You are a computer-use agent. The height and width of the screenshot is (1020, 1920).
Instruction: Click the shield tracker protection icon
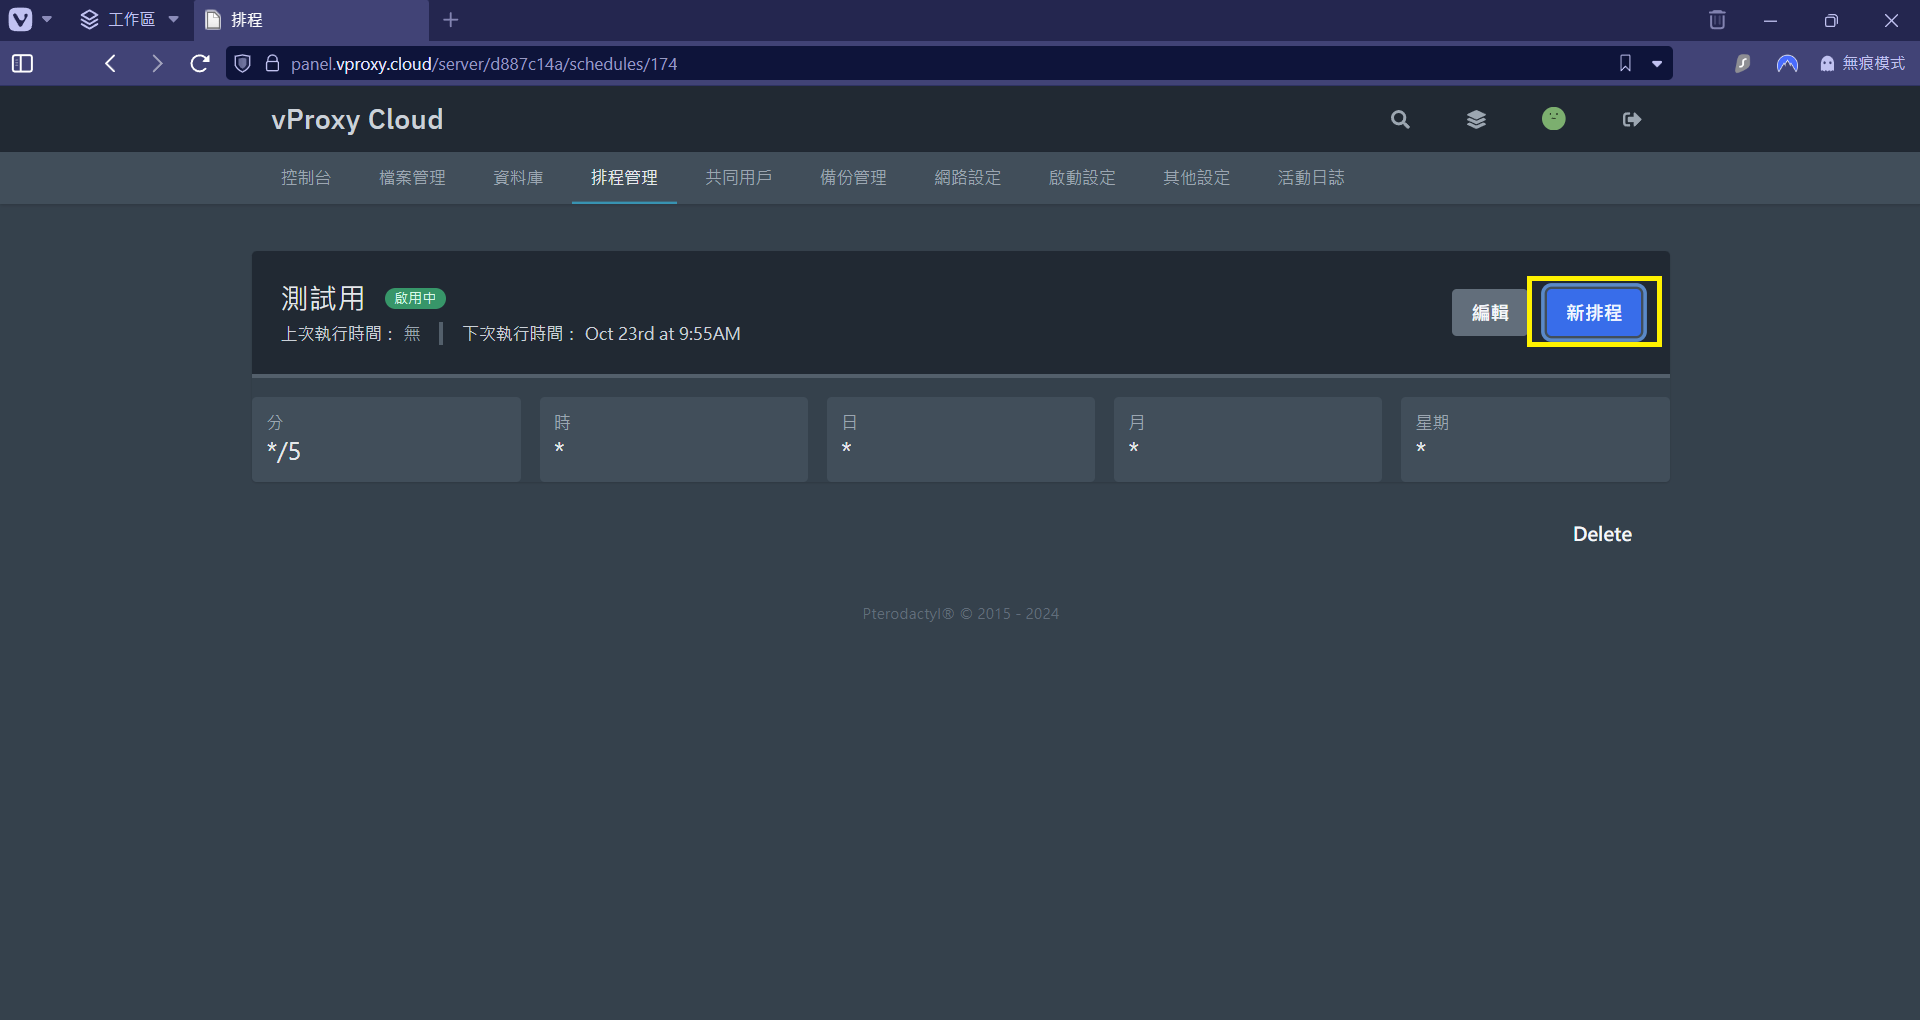coord(242,64)
